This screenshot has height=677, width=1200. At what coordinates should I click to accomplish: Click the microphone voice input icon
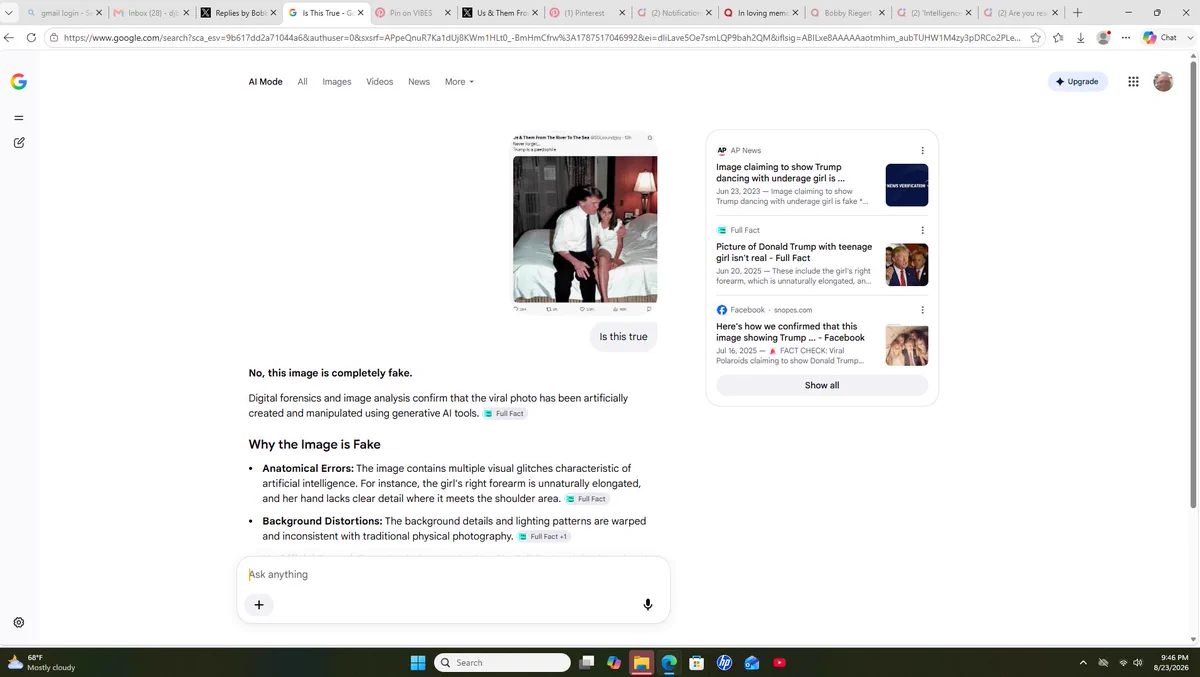[648, 604]
